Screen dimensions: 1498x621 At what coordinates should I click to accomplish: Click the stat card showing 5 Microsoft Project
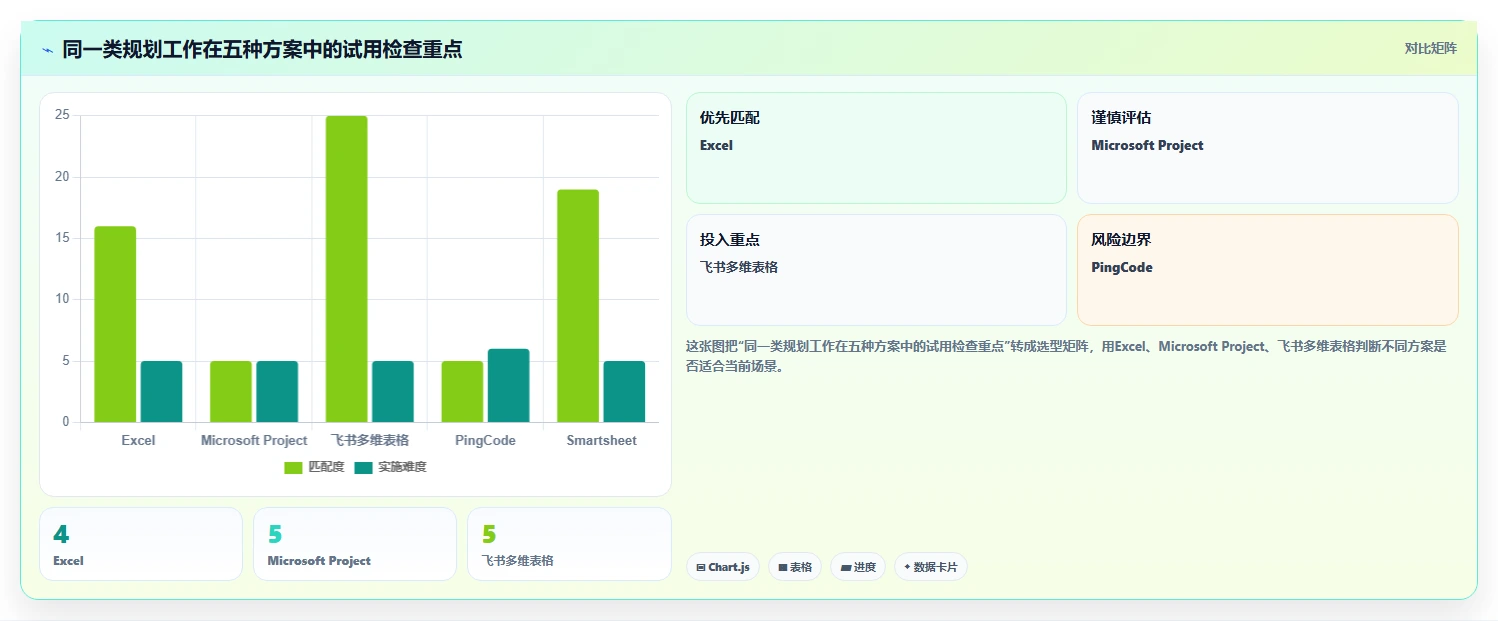tap(355, 544)
